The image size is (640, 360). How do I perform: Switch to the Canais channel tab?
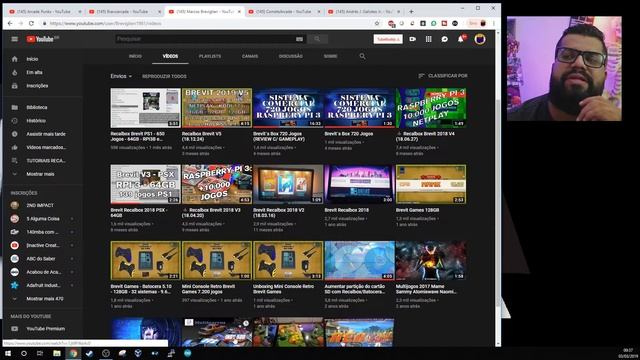pos(250,56)
